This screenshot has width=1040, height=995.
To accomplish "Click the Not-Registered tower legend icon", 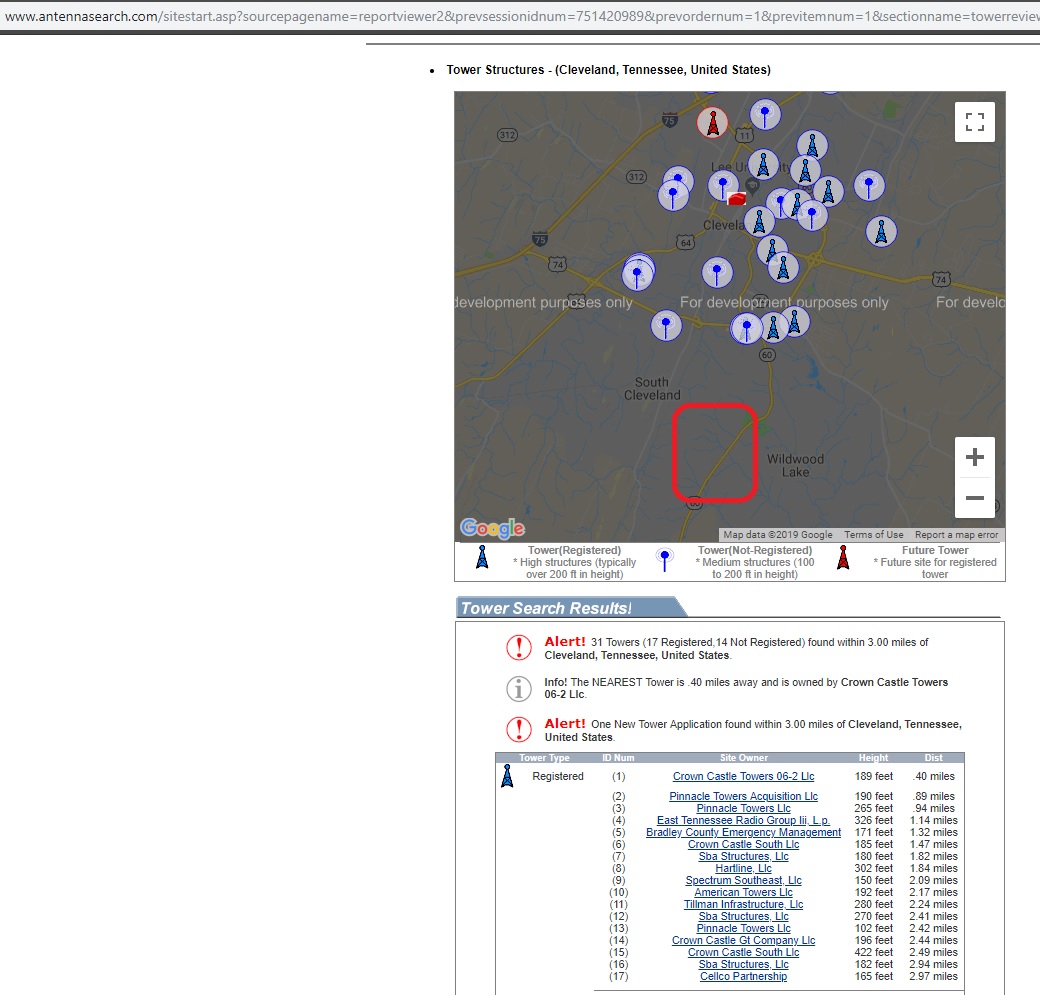I will click(665, 559).
